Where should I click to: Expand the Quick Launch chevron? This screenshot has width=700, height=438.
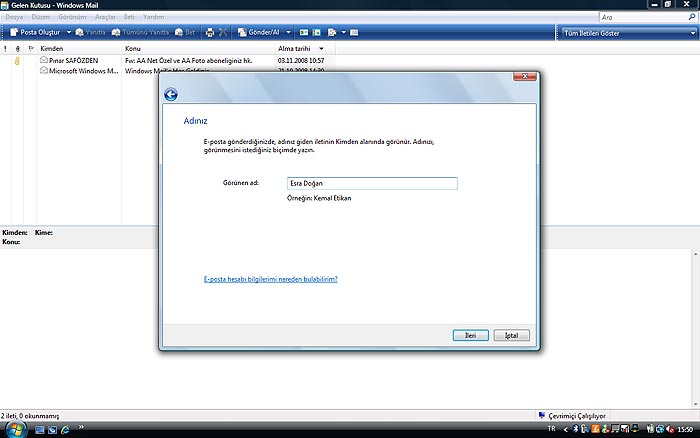[81, 427]
